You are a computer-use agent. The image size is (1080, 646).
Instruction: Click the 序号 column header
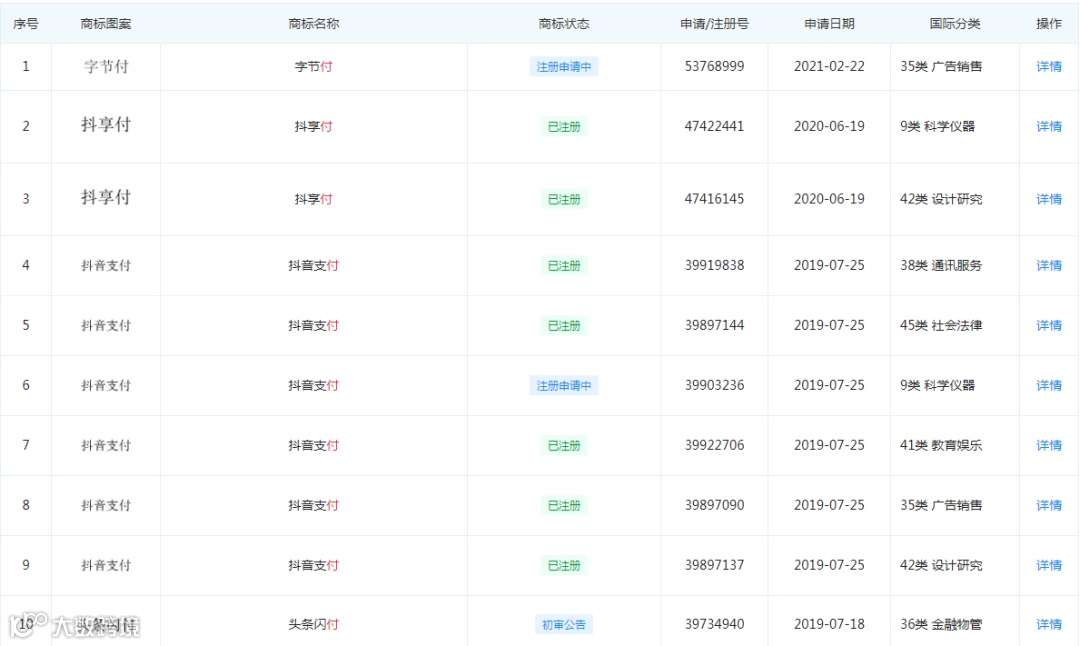(25, 24)
